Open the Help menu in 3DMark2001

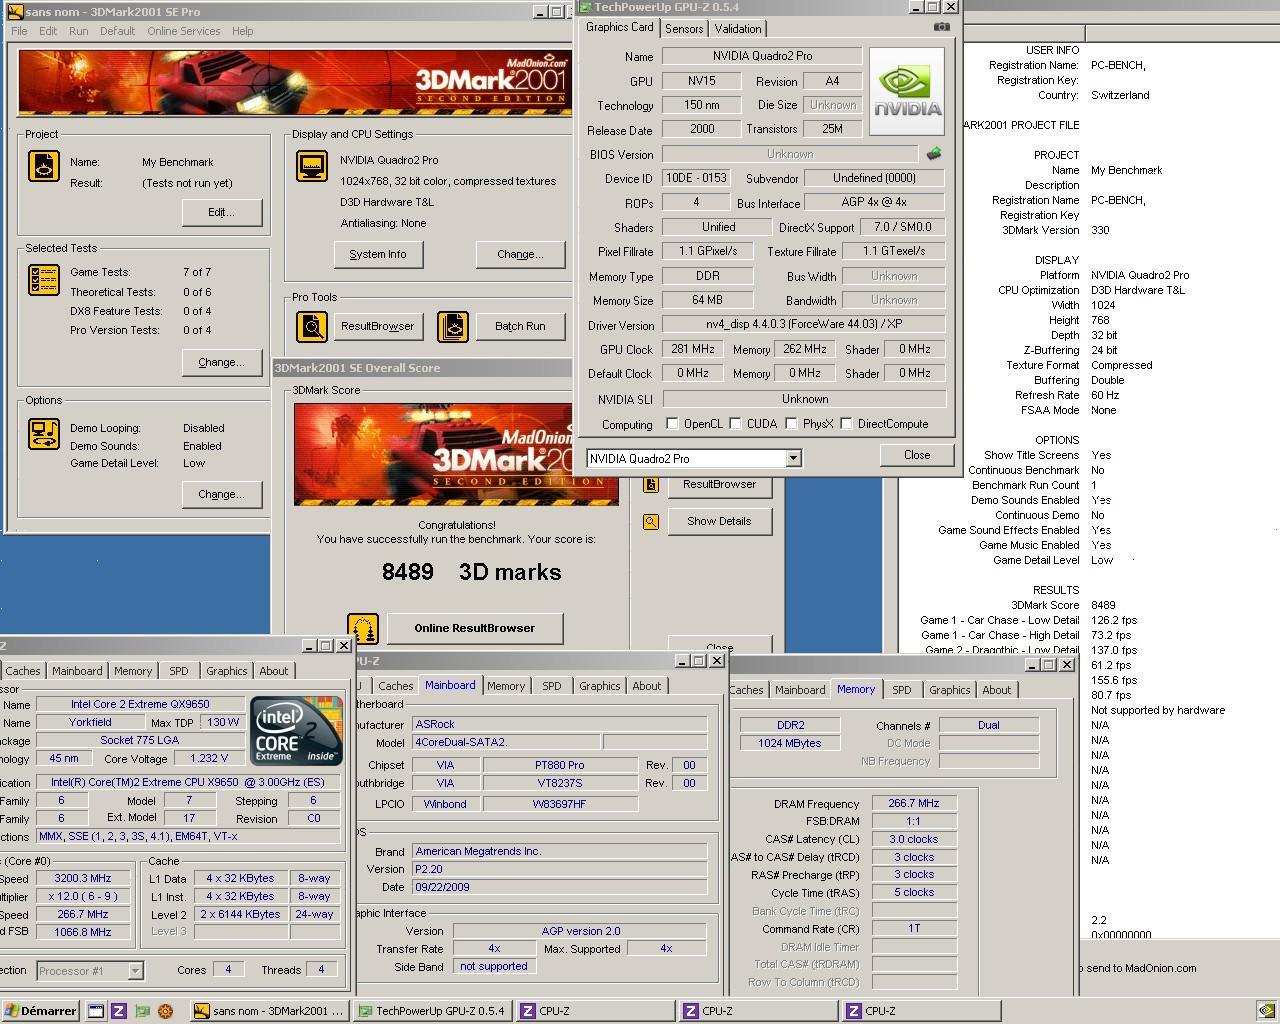(x=243, y=31)
